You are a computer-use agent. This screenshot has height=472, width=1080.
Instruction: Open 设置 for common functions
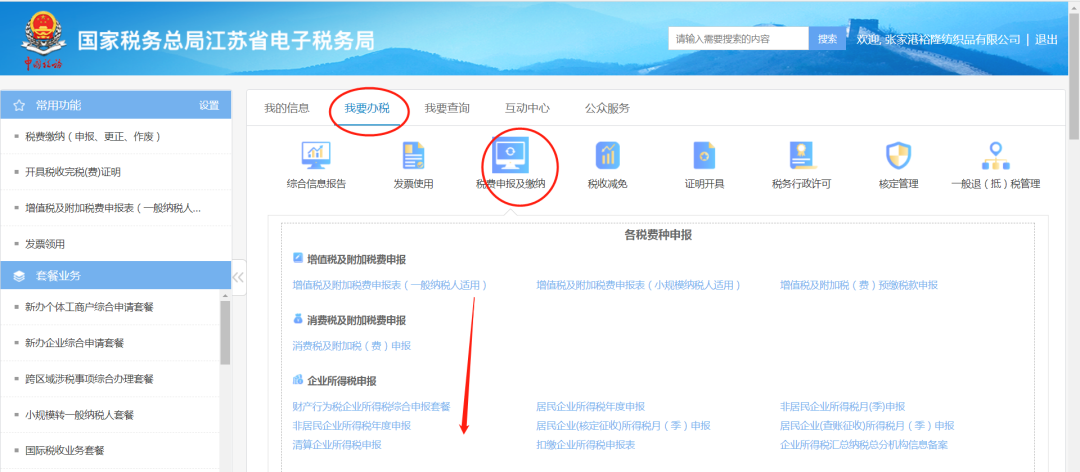(x=209, y=105)
